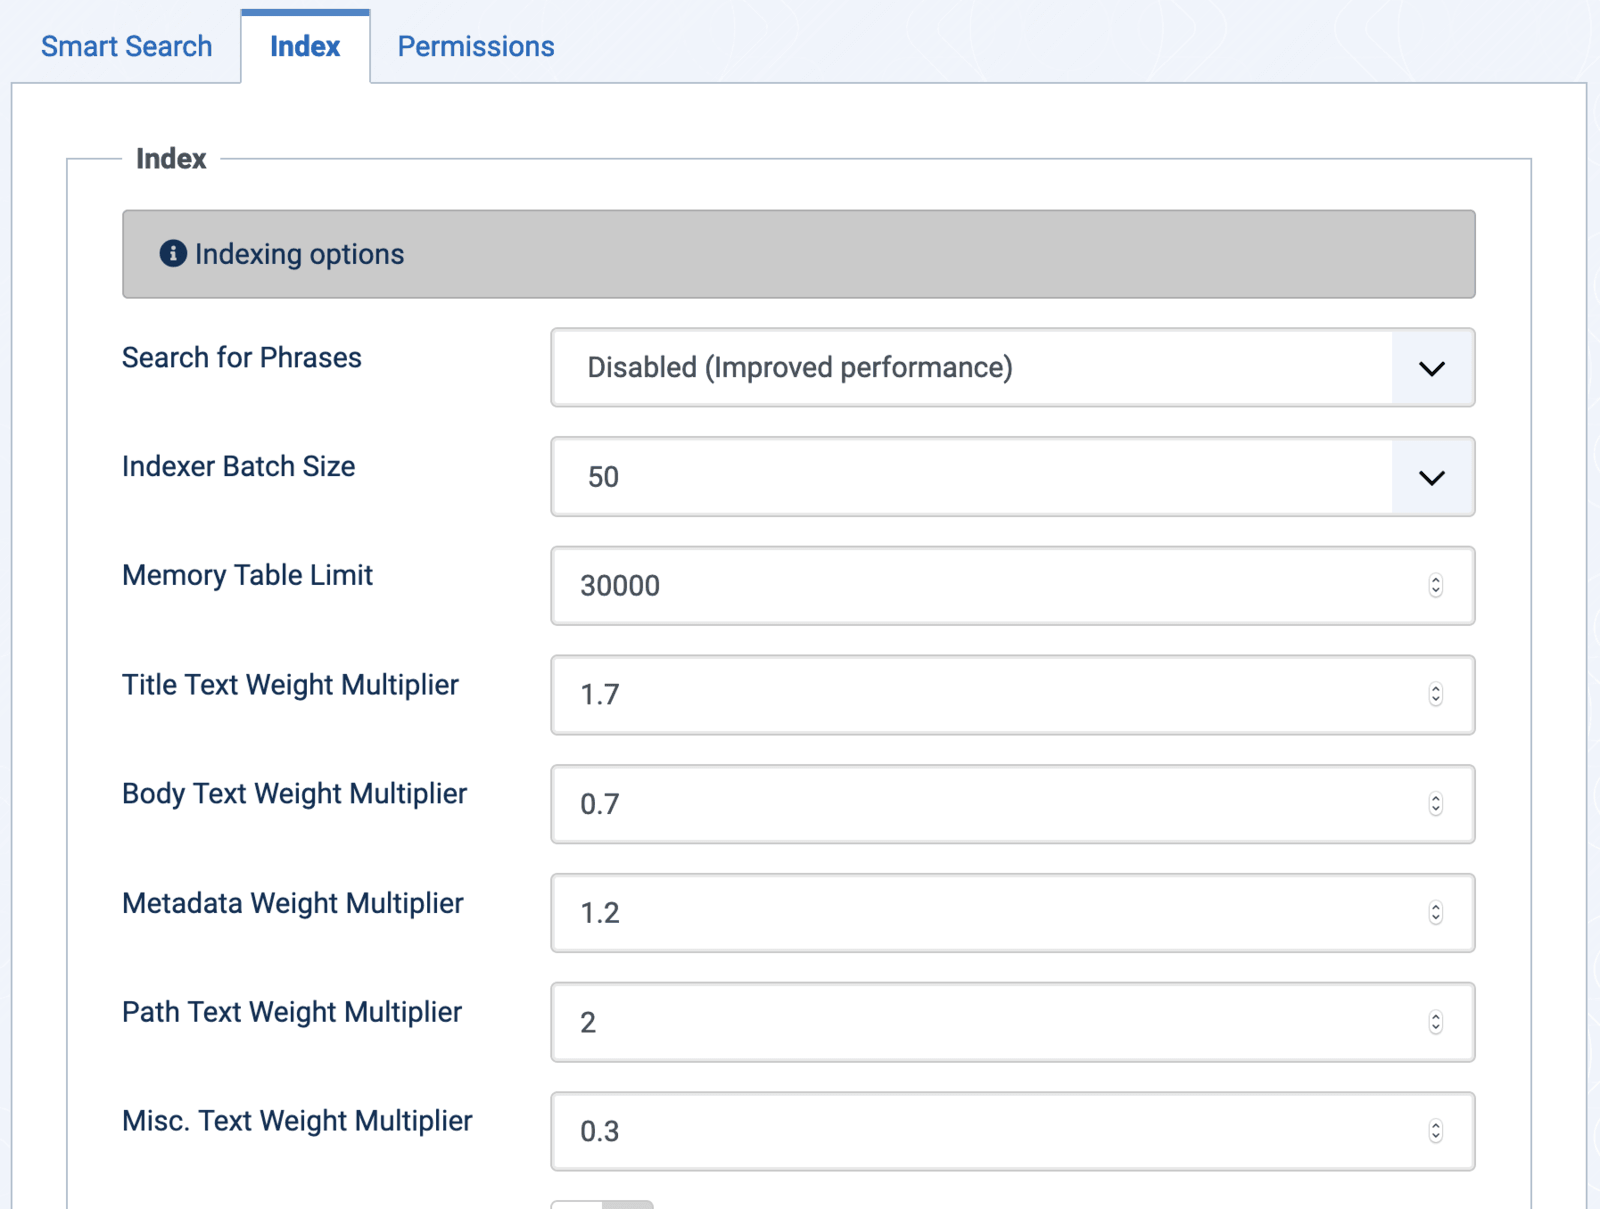Viewport: 1600px width, 1209px height.
Task: Select the Index tab
Action: pos(305,46)
